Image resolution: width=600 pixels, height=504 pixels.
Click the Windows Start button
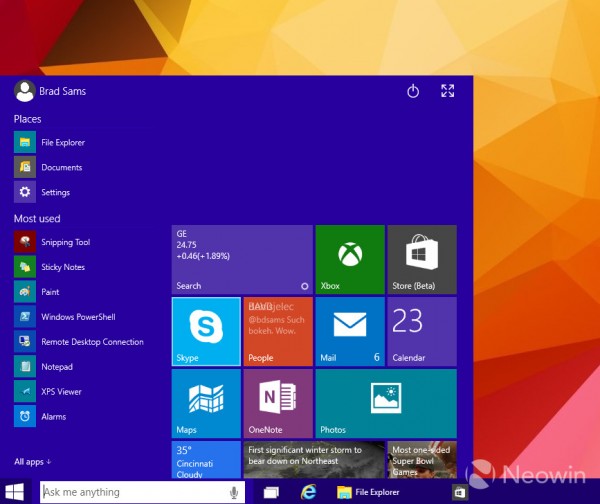(x=16, y=492)
